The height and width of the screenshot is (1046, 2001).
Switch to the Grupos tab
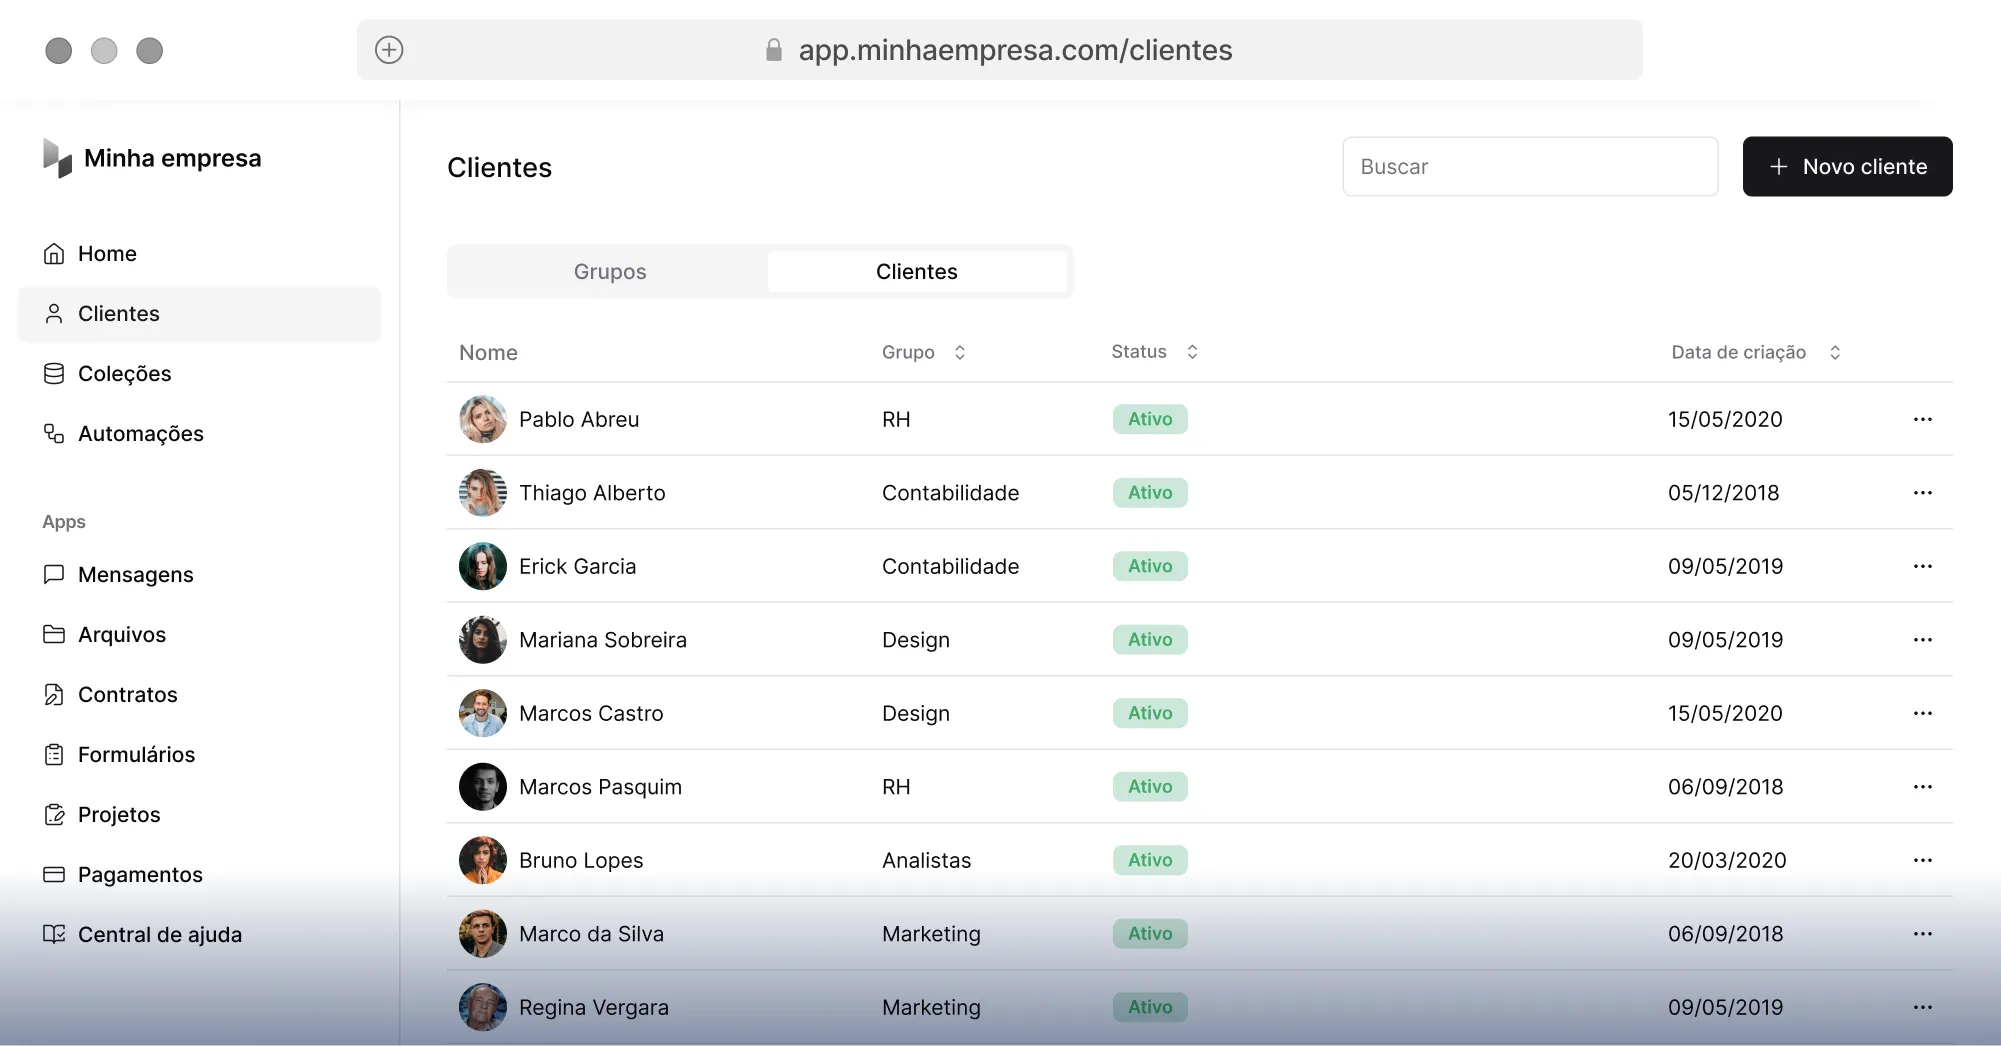610,272
